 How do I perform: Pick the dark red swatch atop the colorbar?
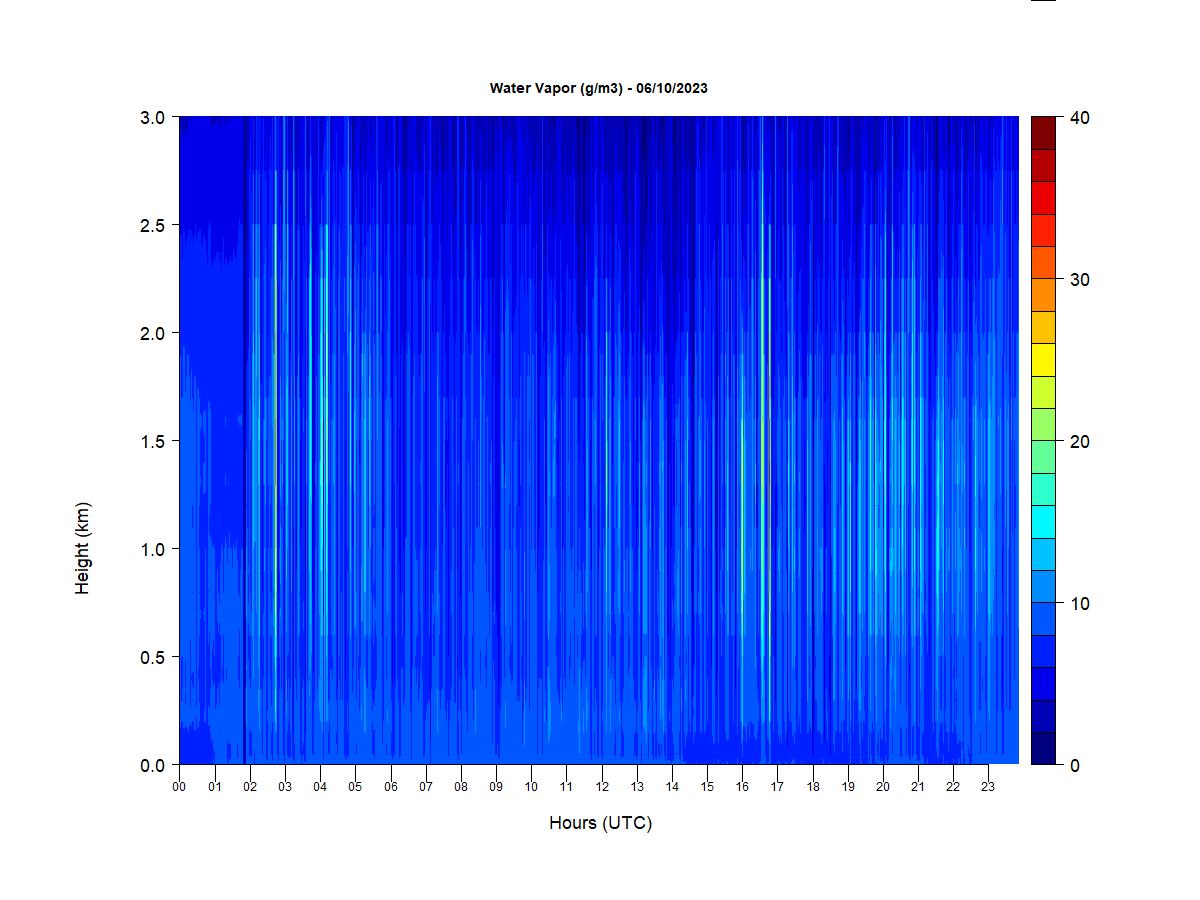1043,132
